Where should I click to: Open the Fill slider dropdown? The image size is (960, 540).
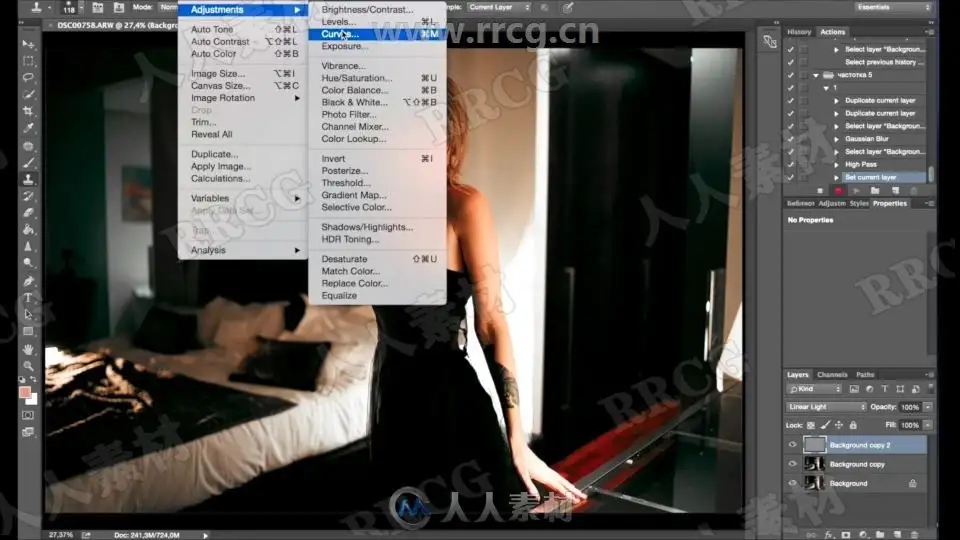[x=928, y=425]
